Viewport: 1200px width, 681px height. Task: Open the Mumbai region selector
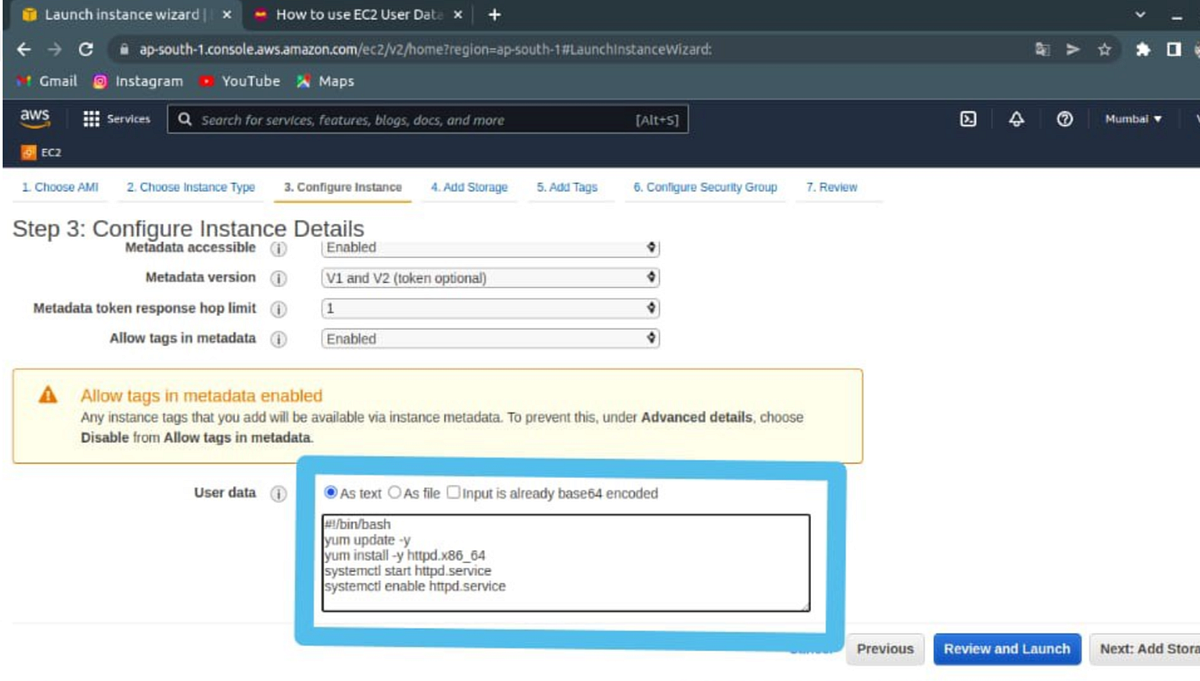tap(1133, 118)
